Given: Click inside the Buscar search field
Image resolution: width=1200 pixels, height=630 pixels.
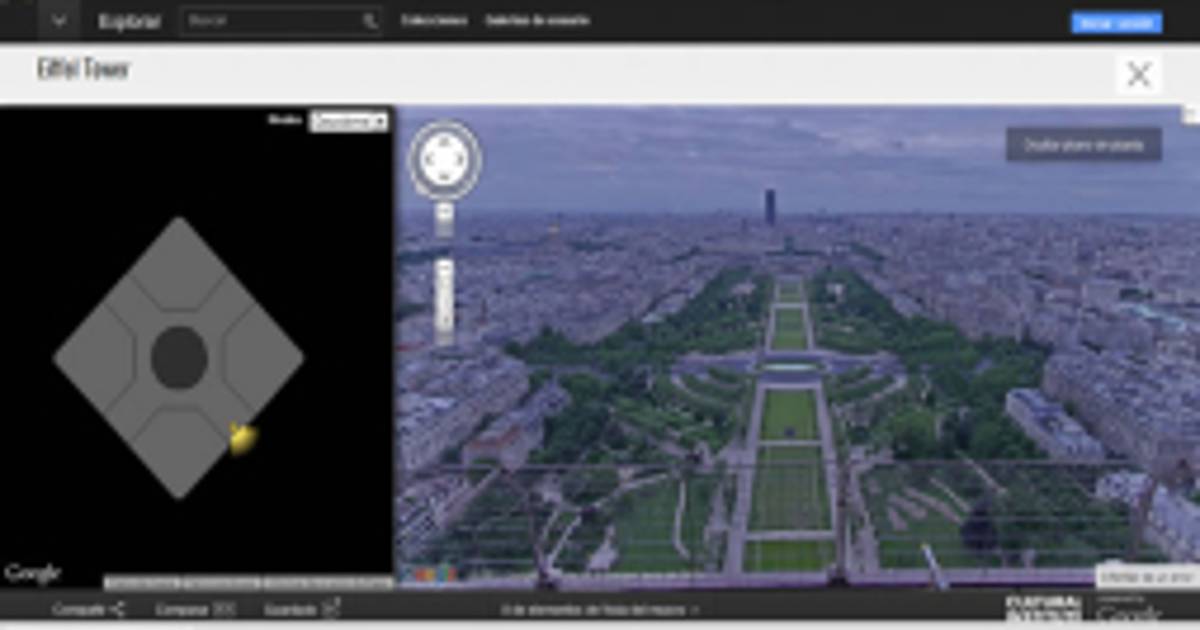Looking at the screenshot, I should tap(270, 21).
